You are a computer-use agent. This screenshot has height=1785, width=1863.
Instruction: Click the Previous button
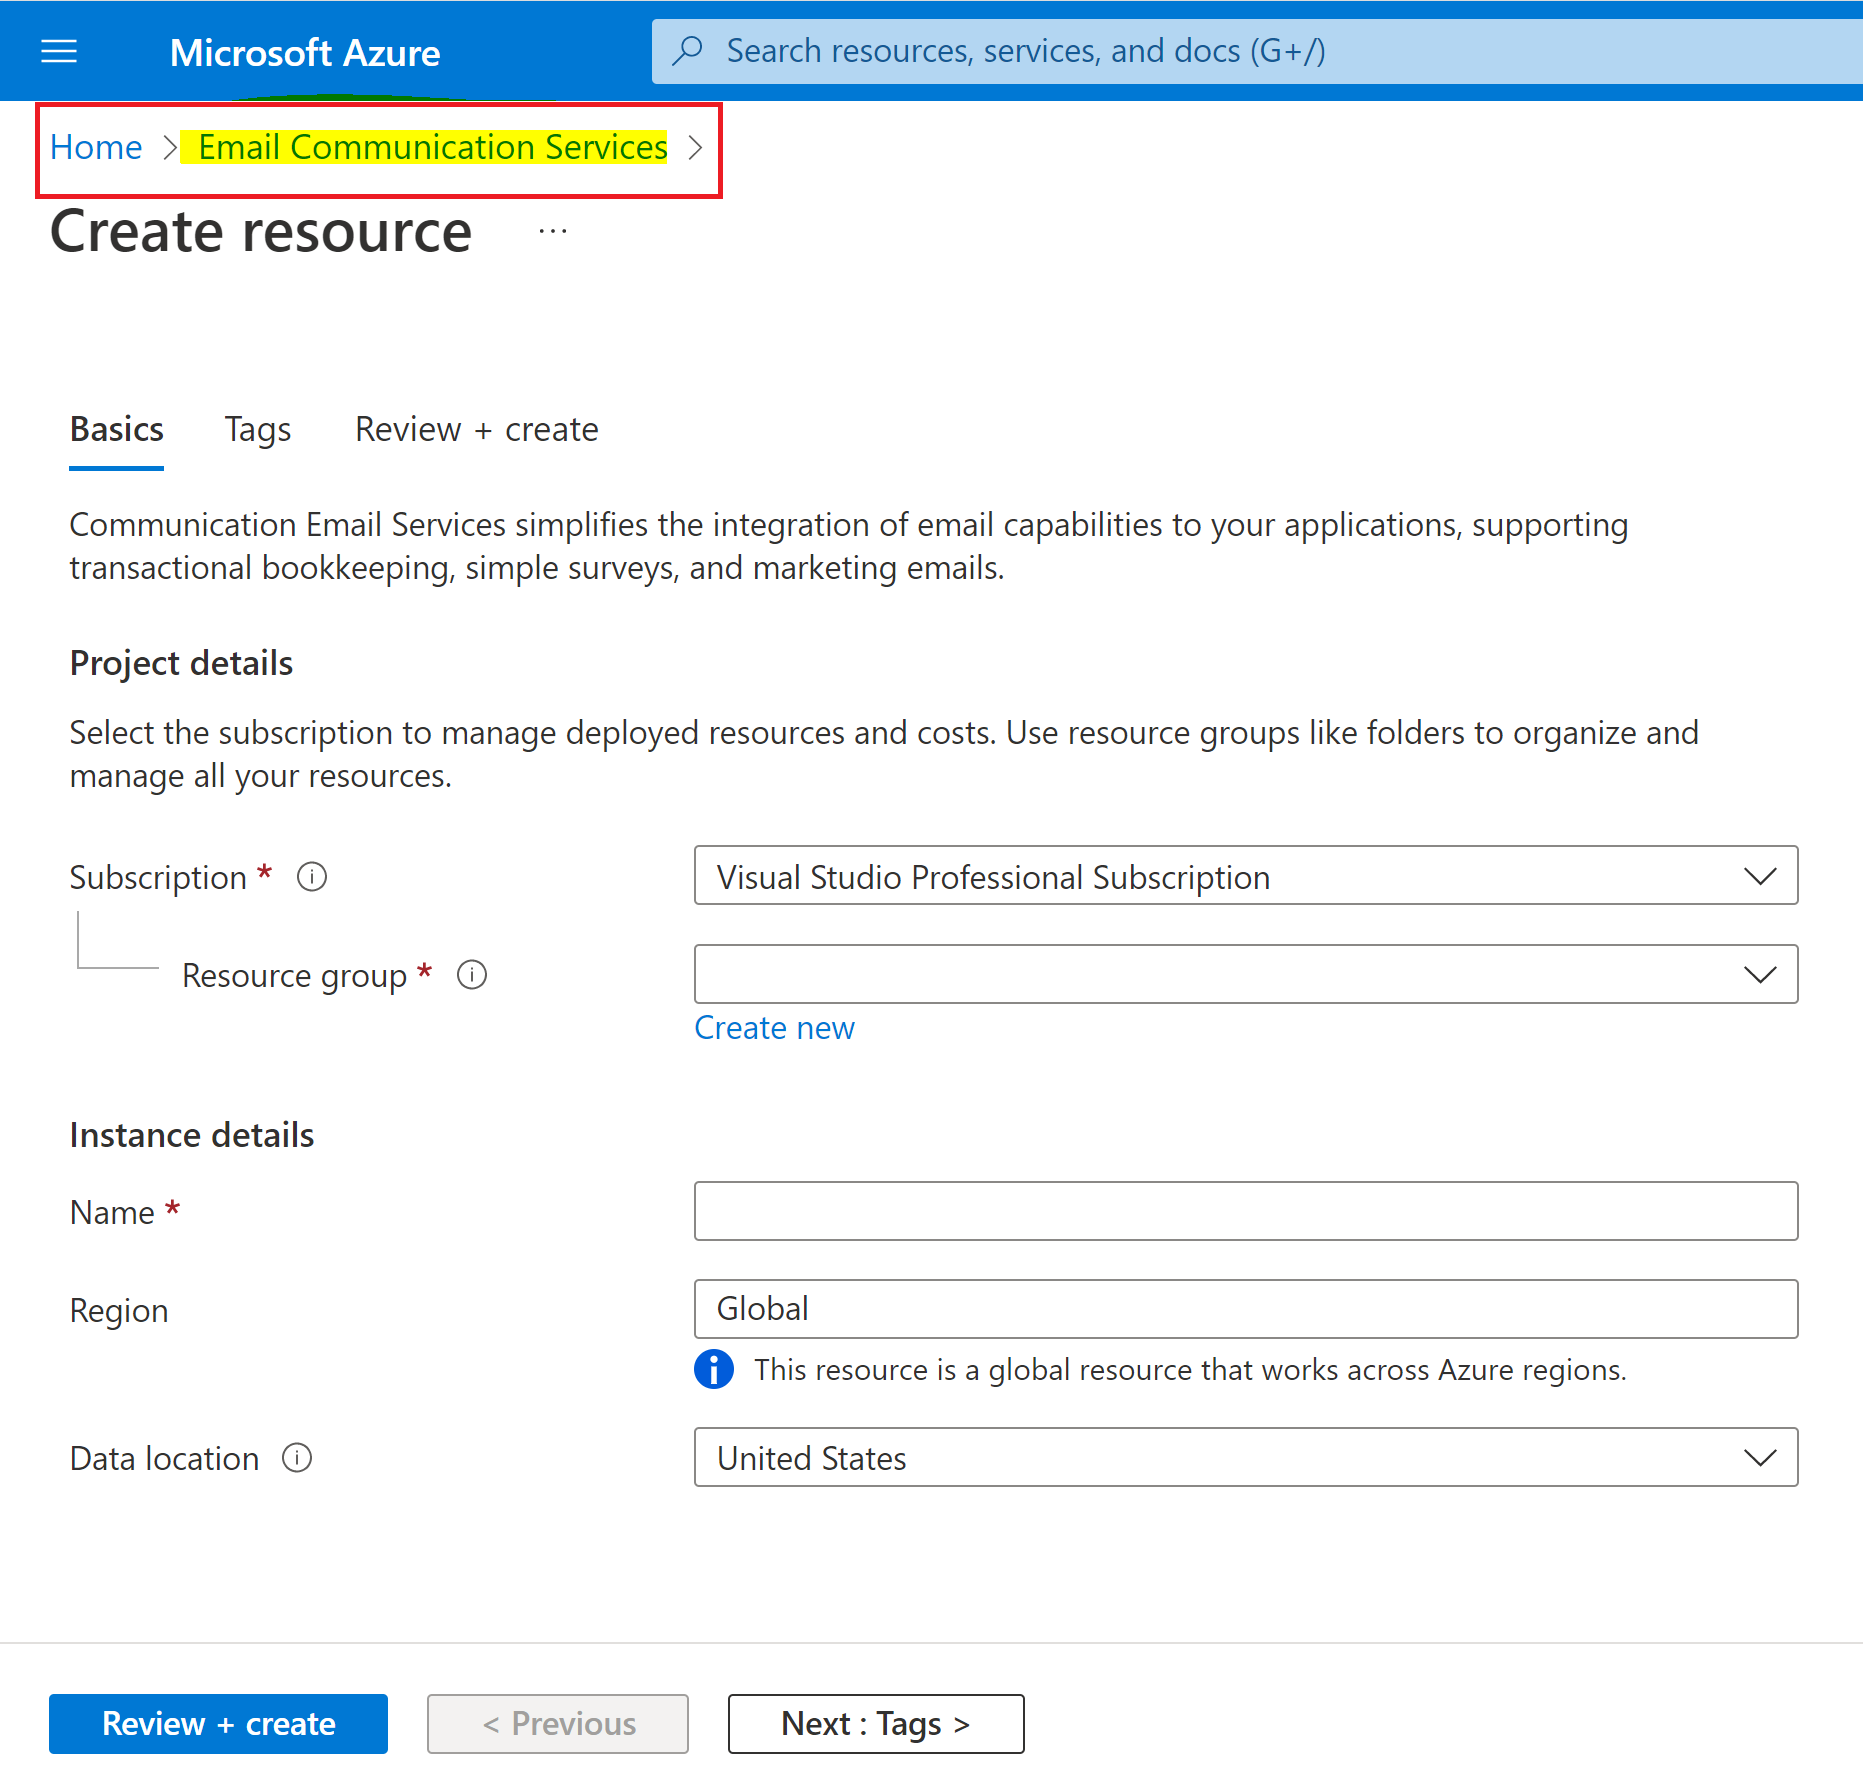(557, 1723)
